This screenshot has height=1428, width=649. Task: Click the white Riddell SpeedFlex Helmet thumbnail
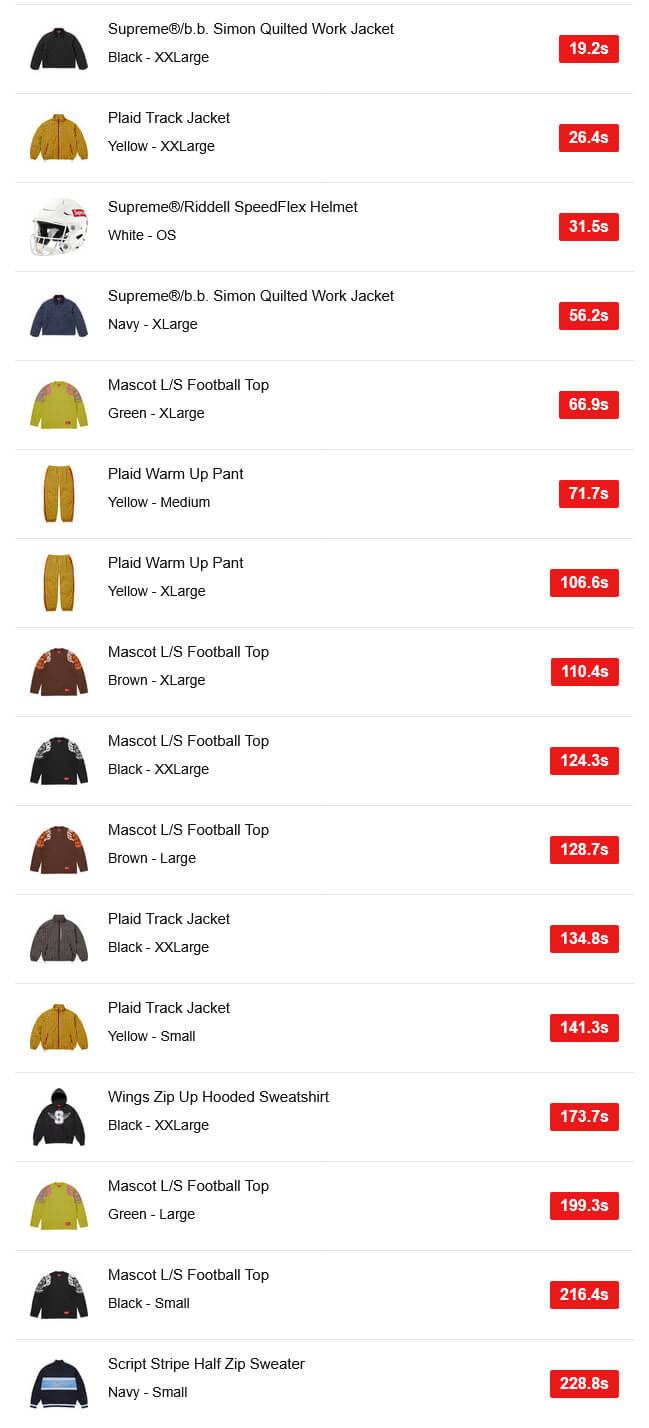pyautogui.click(x=59, y=227)
